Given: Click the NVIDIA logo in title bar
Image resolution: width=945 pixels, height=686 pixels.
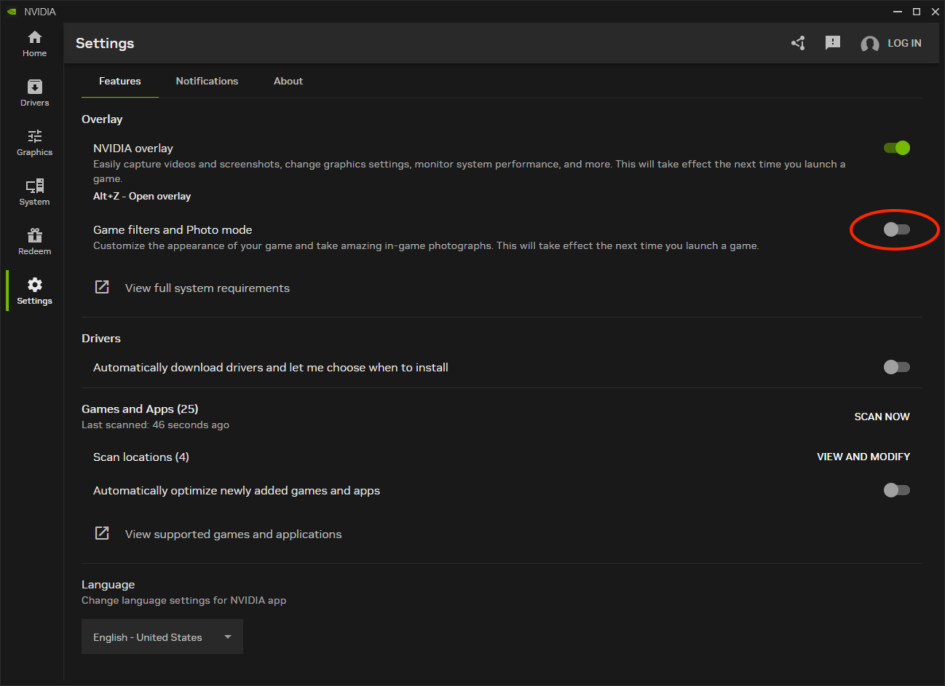Looking at the screenshot, I should 11,11.
